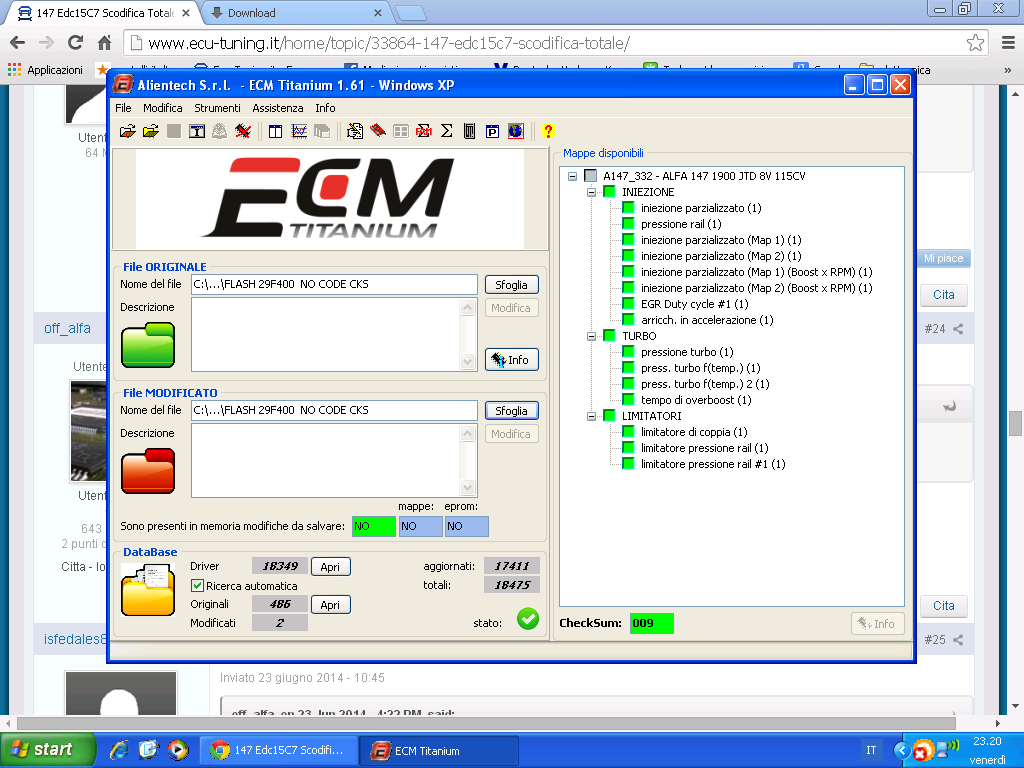This screenshot has width=1024, height=768.
Task: Open the Strumenti menu
Action: 217,108
